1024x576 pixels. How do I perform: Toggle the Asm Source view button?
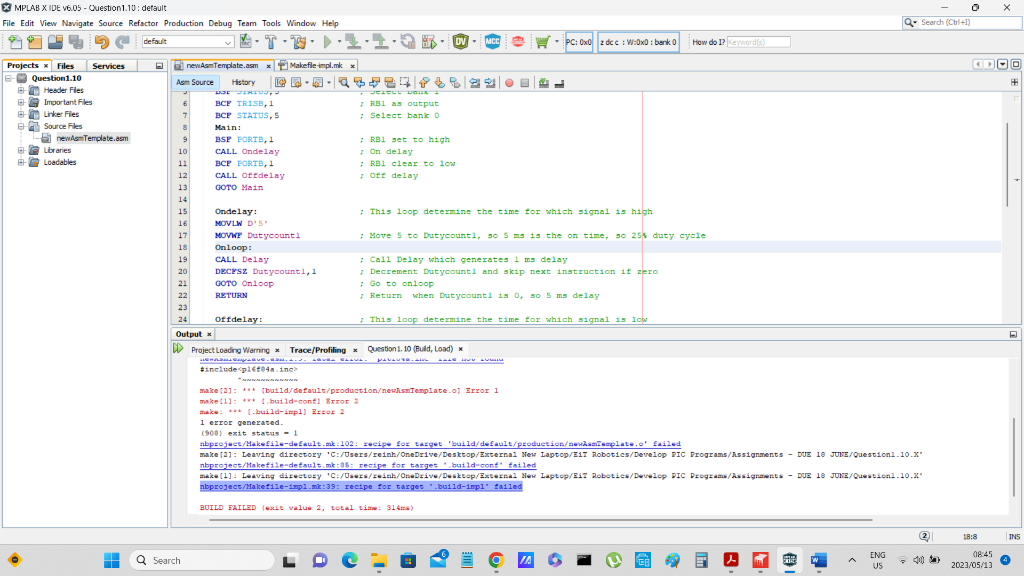[195, 82]
